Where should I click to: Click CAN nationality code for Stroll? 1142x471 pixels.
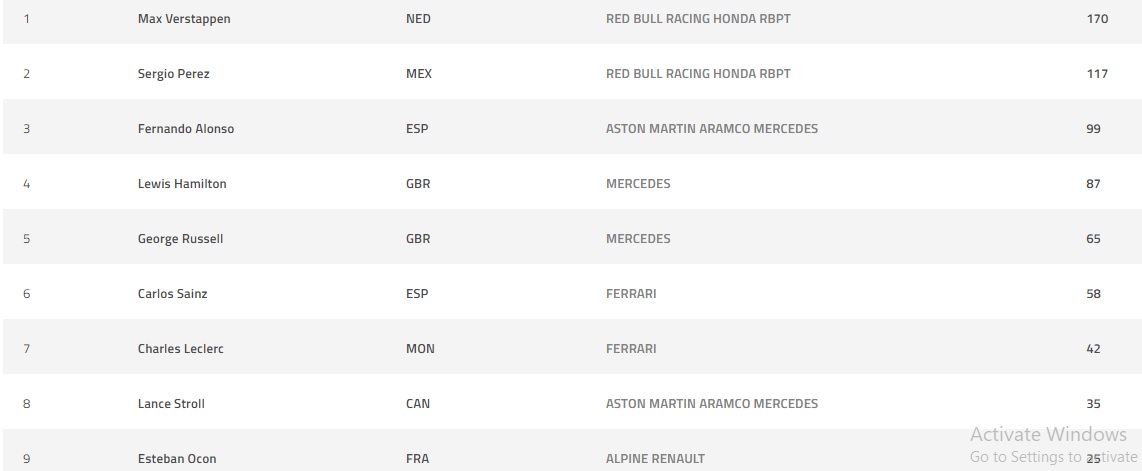click(x=418, y=404)
